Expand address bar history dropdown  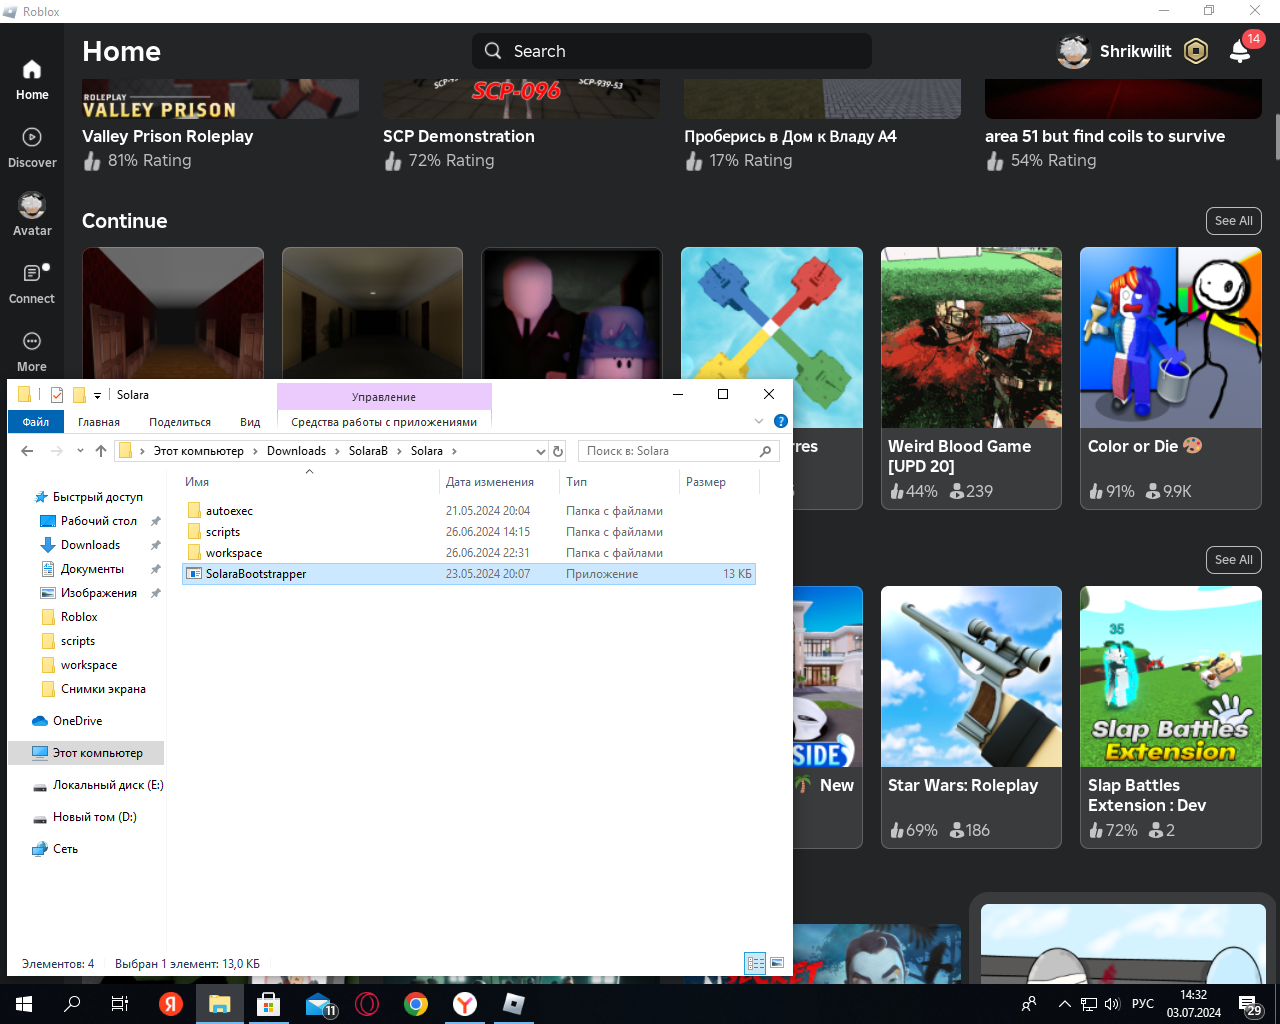click(541, 451)
